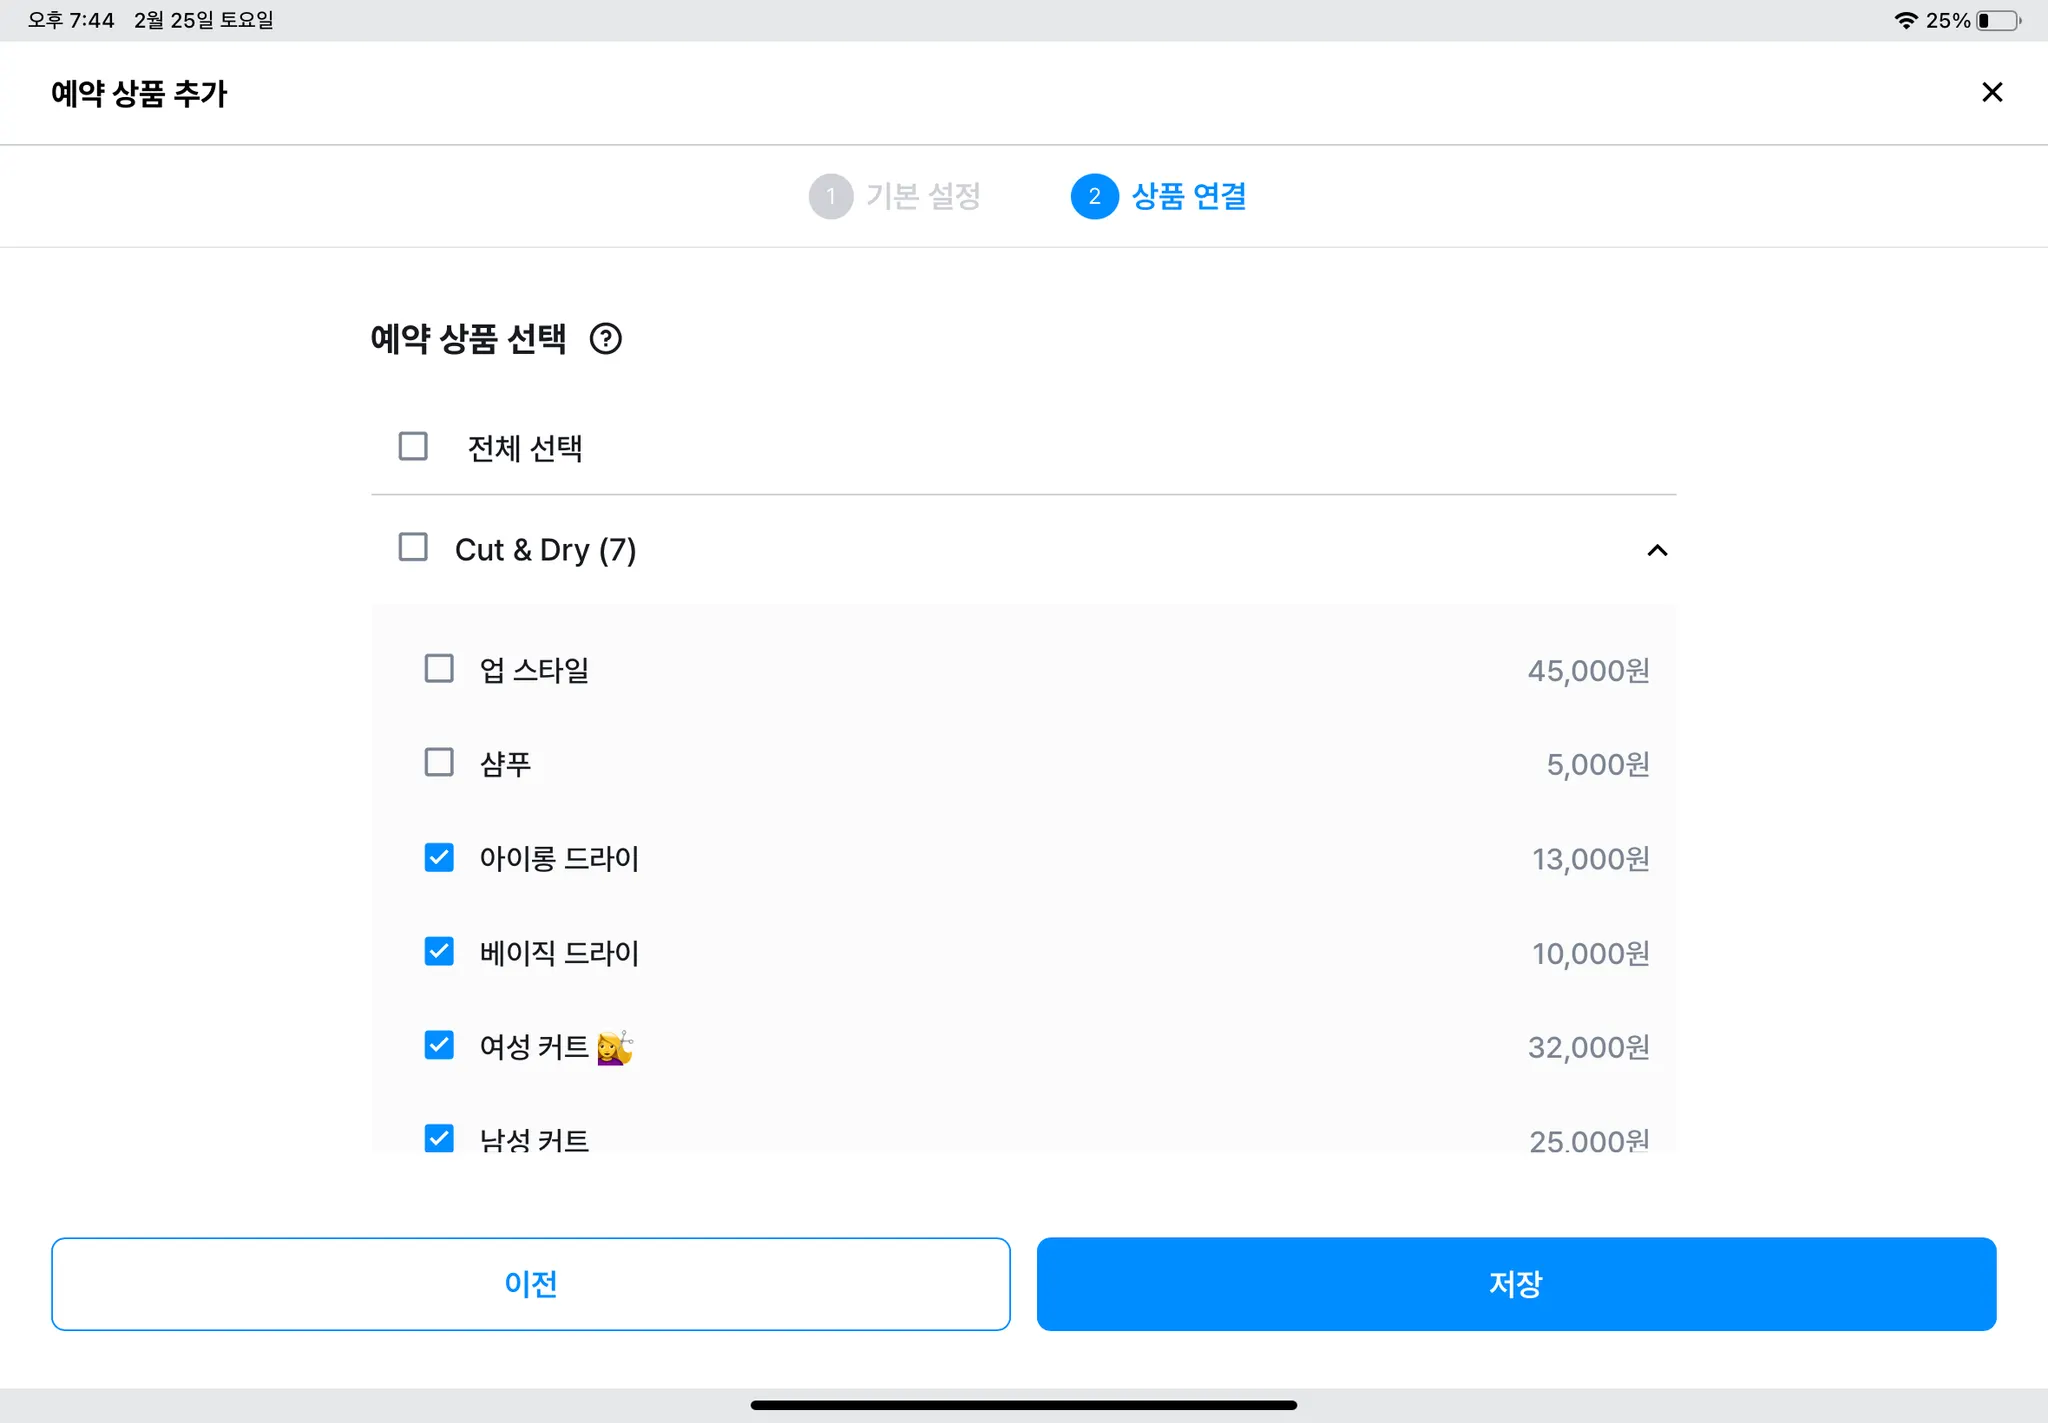Check the Cut & Dry category checkbox
The width and height of the screenshot is (2048, 1423).
point(413,548)
